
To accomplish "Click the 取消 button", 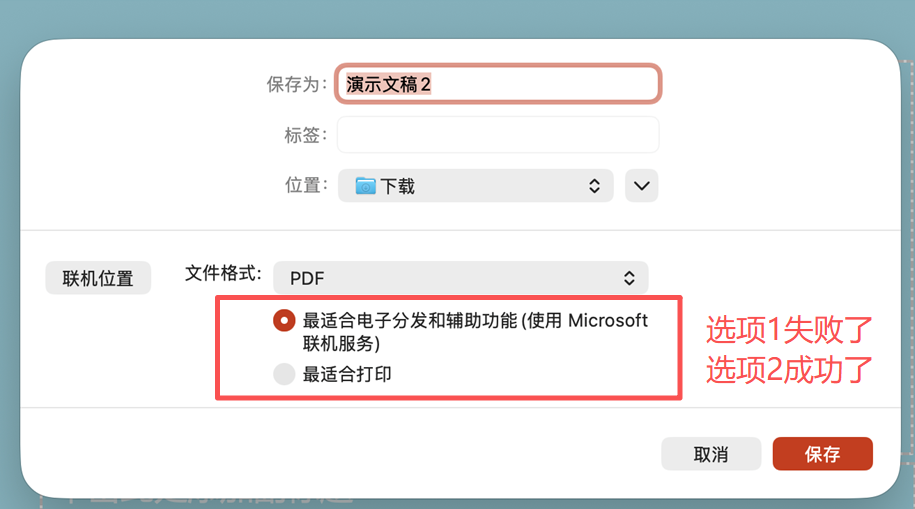I will (x=711, y=454).
